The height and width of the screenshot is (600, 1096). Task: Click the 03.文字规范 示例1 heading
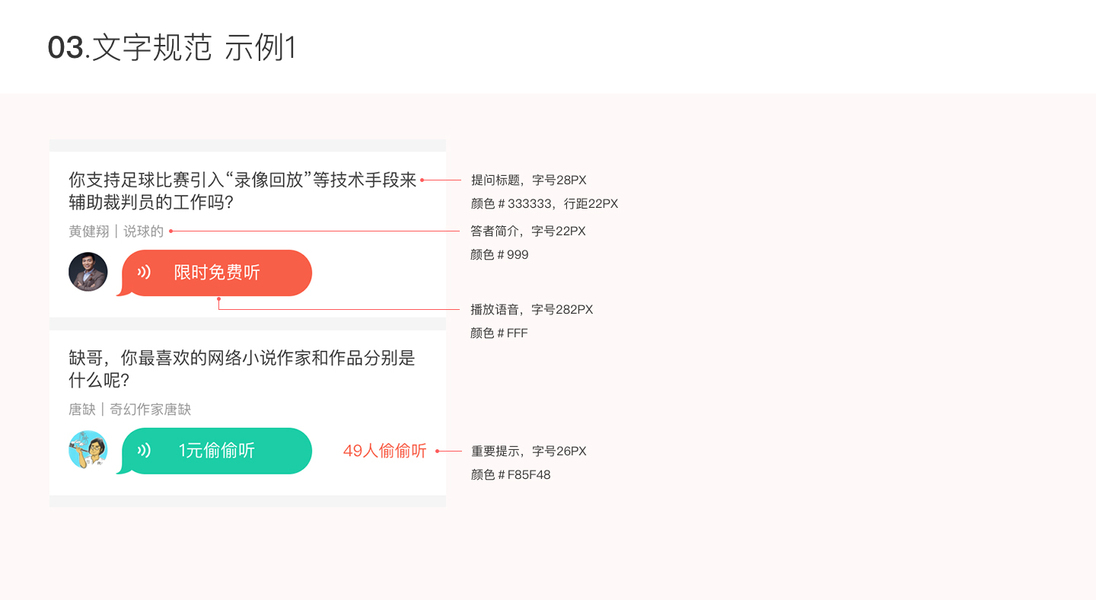[172, 48]
